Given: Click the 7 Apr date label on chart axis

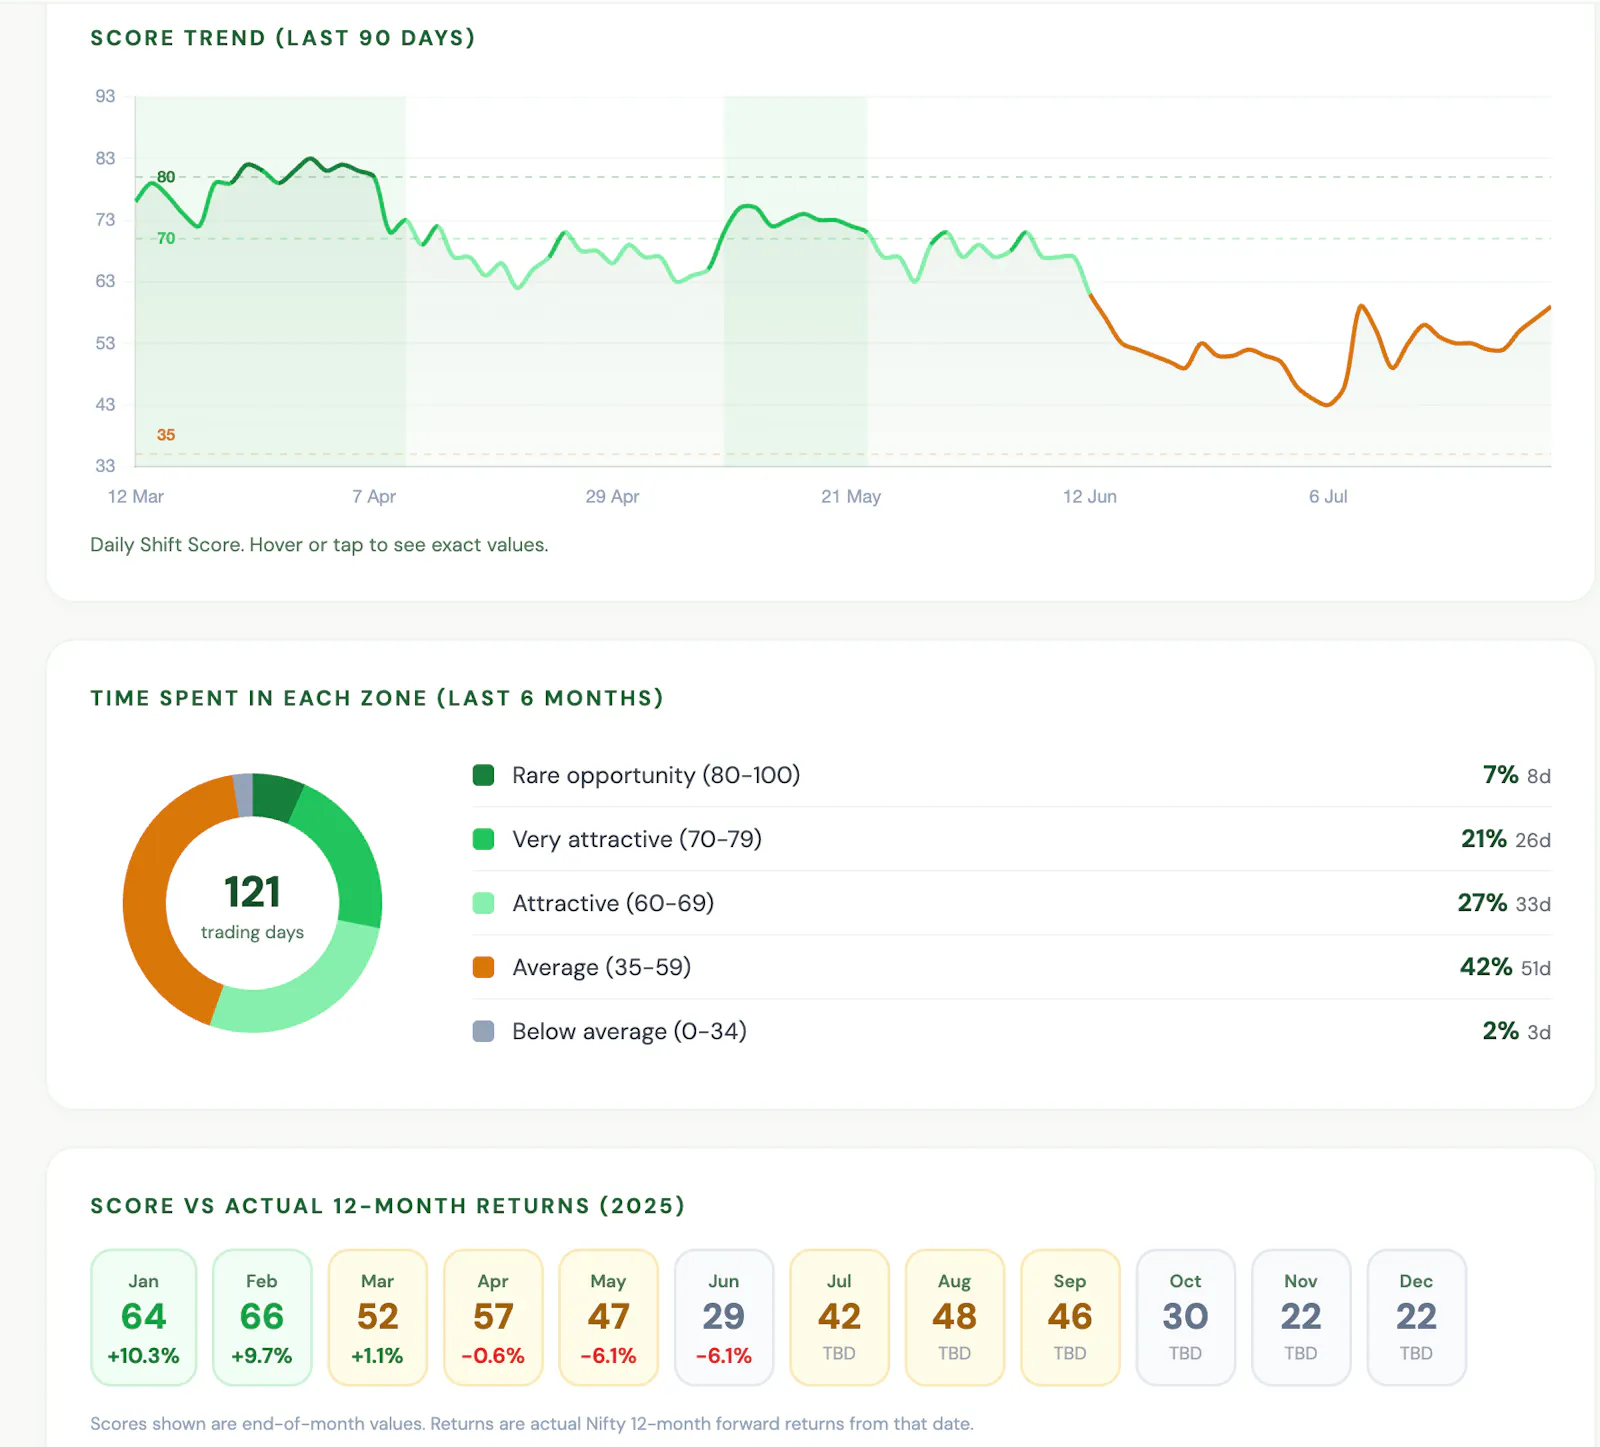Looking at the screenshot, I should click(374, 497).
